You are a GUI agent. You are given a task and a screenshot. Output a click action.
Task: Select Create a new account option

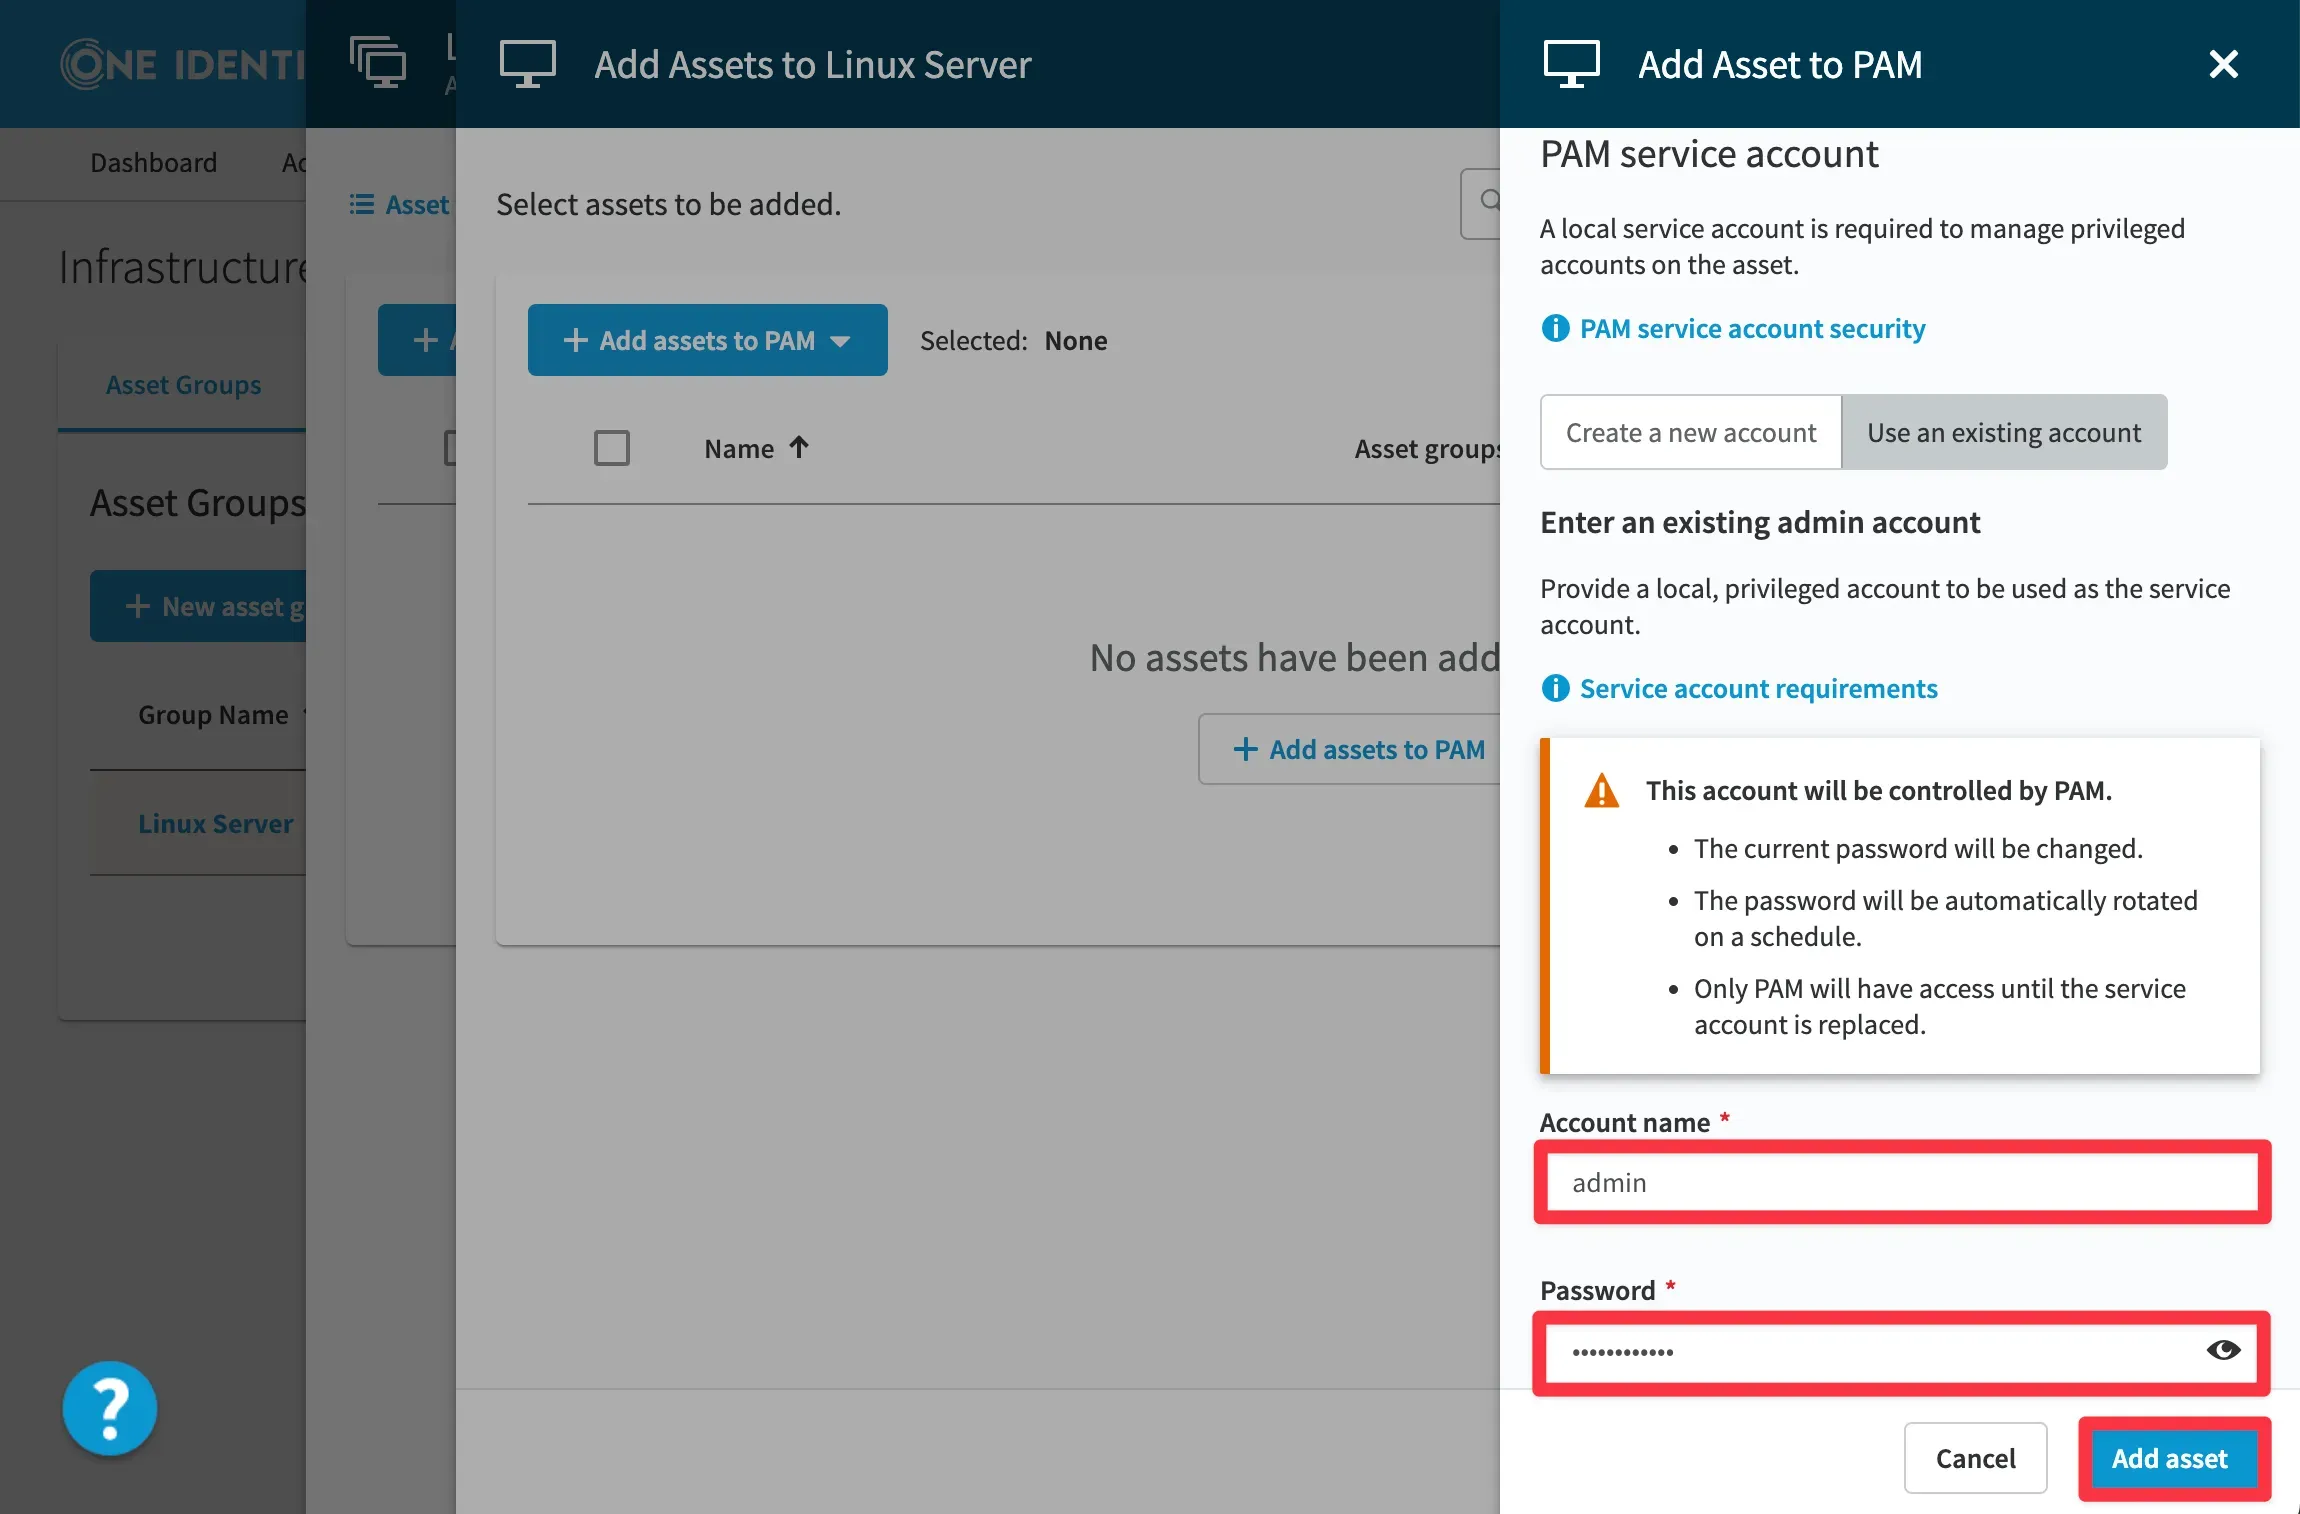pyautogui.click(x=1690, y=432)
